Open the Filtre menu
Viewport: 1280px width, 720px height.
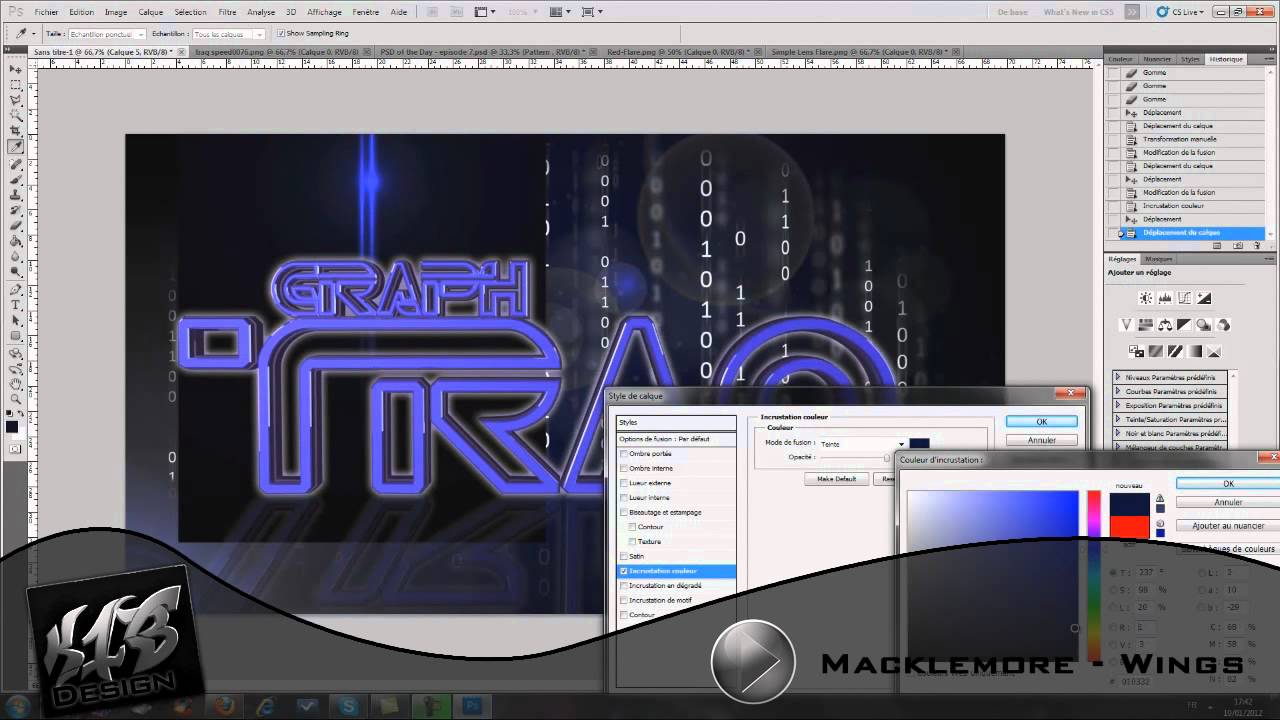tap(227, 12)
